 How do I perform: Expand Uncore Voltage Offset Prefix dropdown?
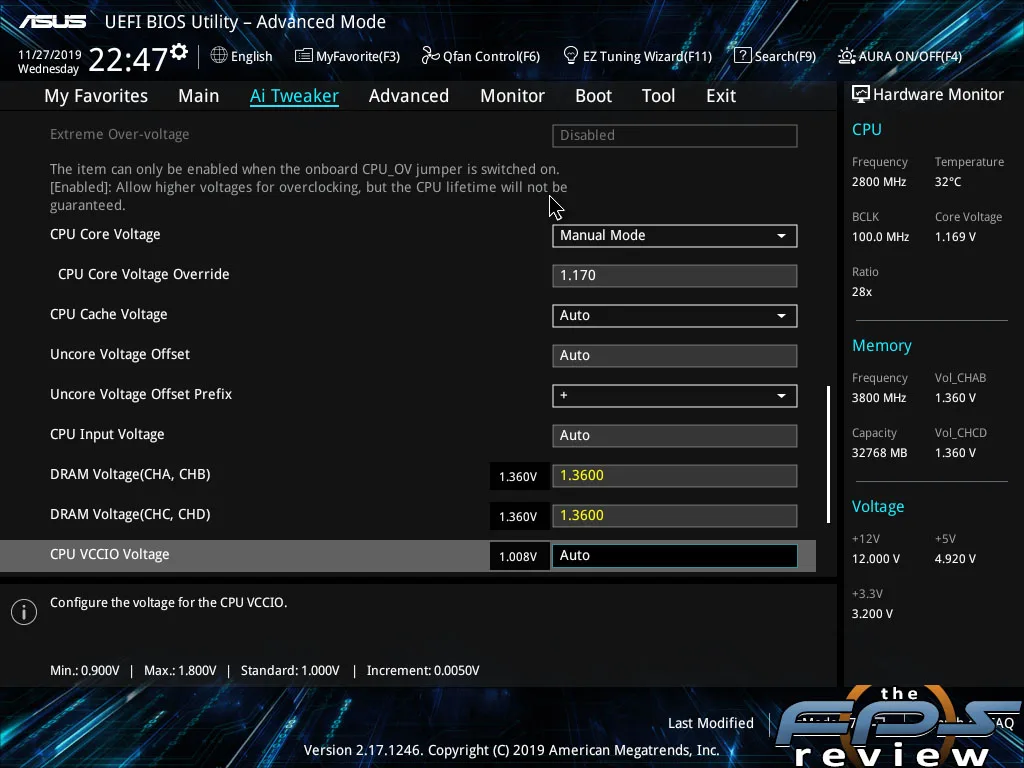[675, 396]
